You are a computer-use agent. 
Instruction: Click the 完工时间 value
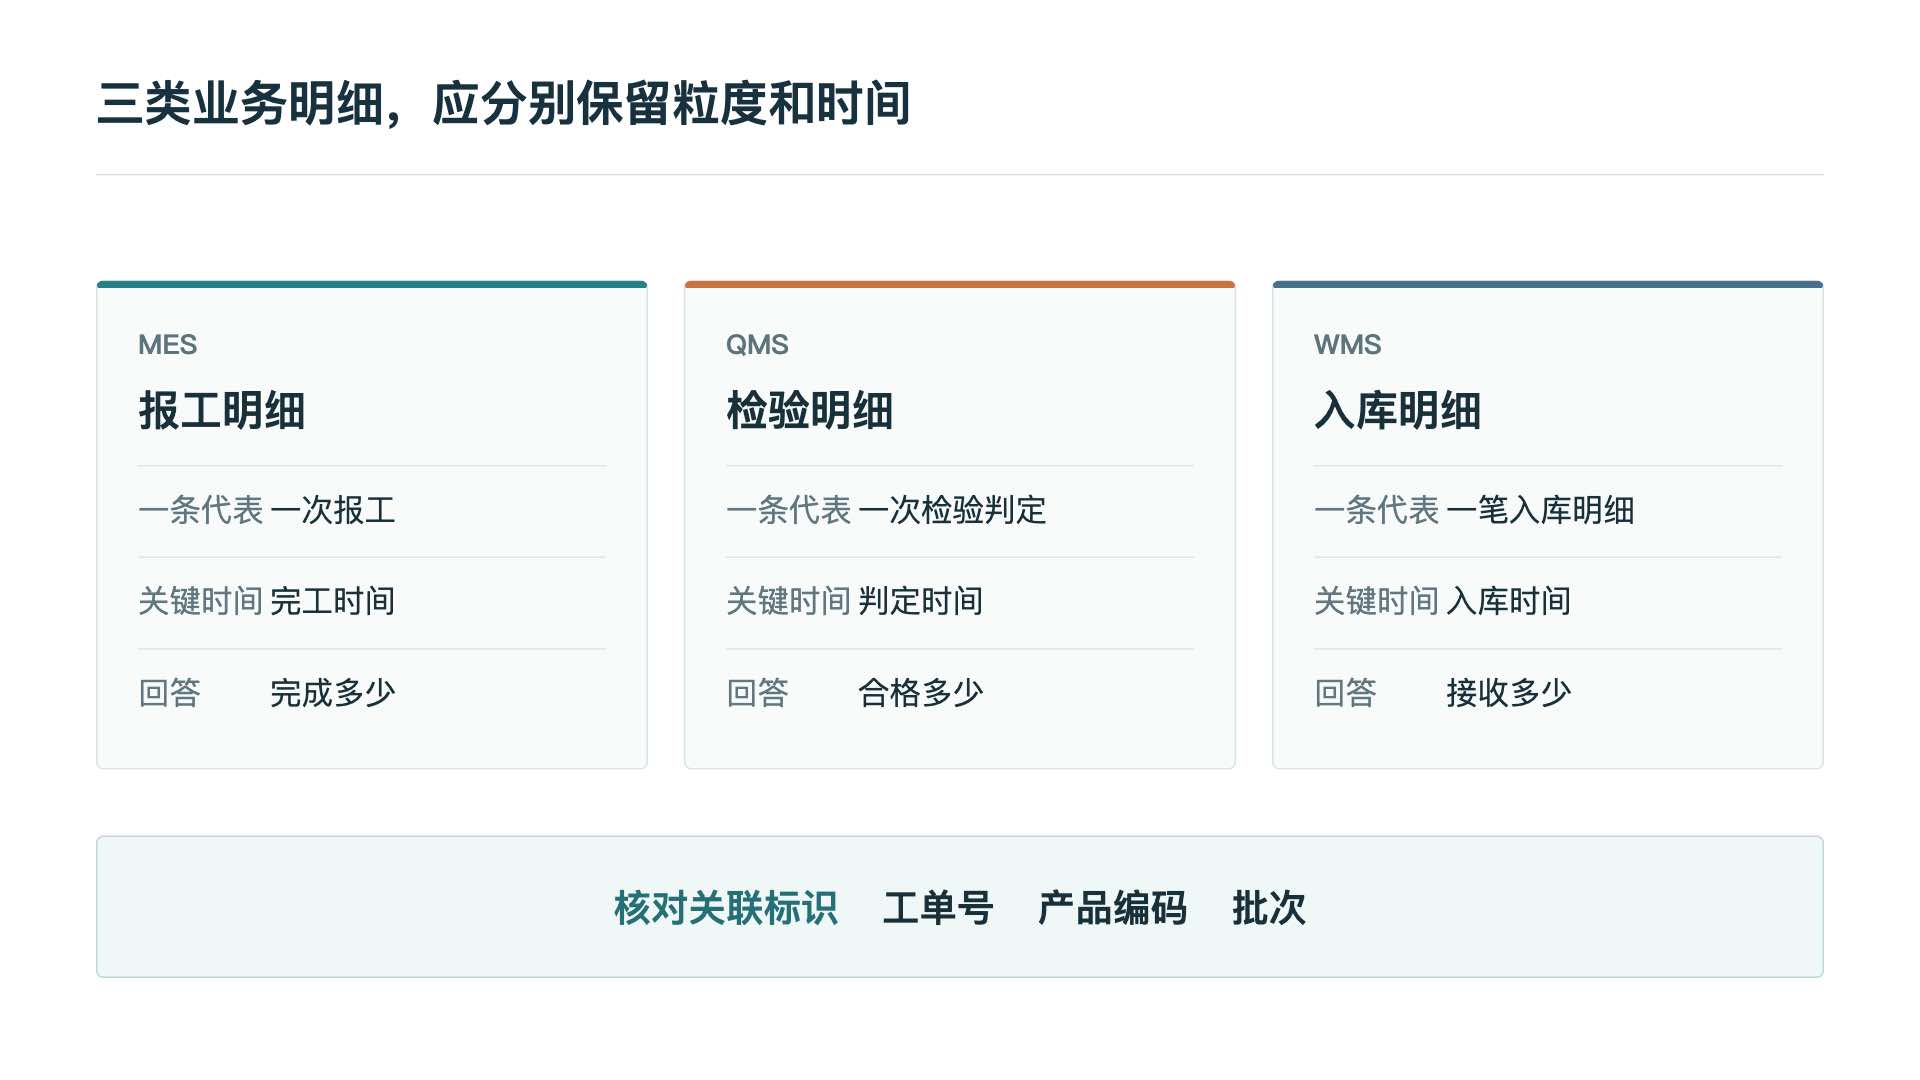pos(333,601)
